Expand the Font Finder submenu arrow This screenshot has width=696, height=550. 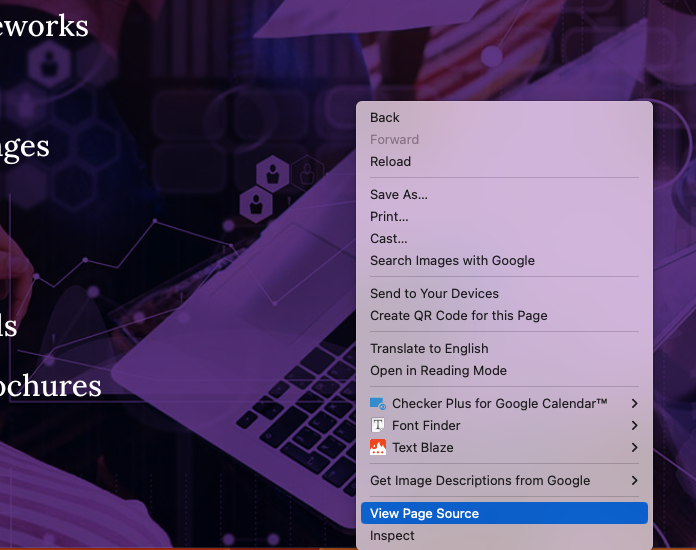[635, 426]
